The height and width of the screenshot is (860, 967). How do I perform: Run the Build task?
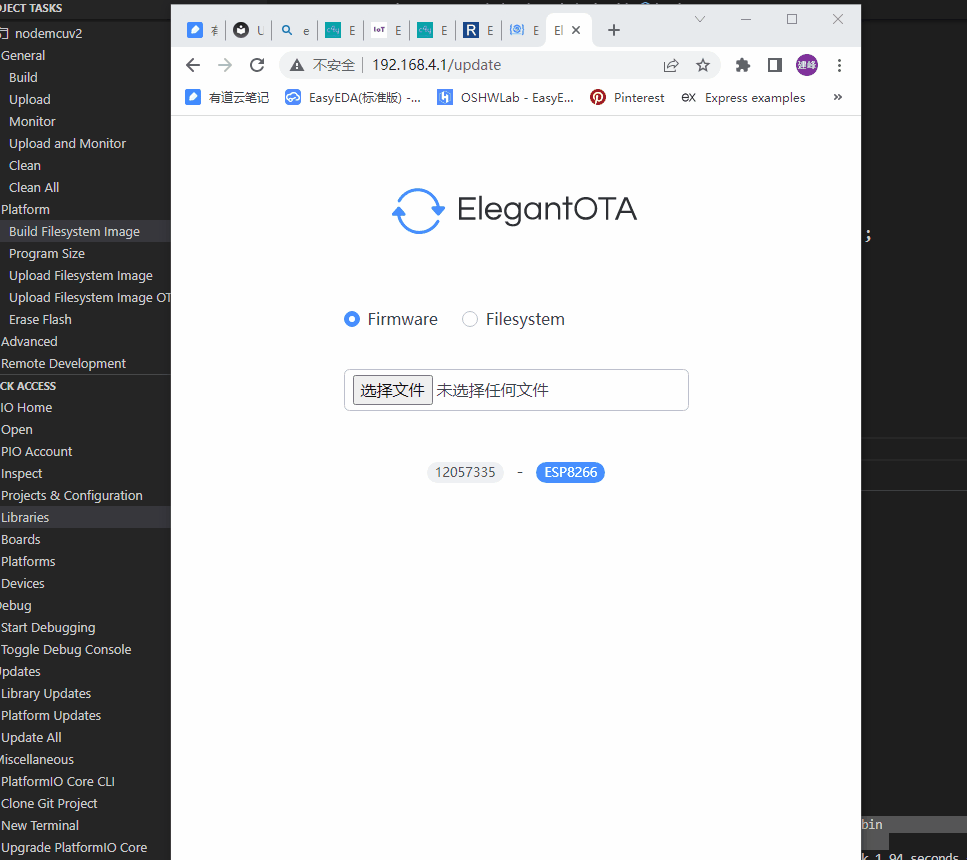click(23, 77)
